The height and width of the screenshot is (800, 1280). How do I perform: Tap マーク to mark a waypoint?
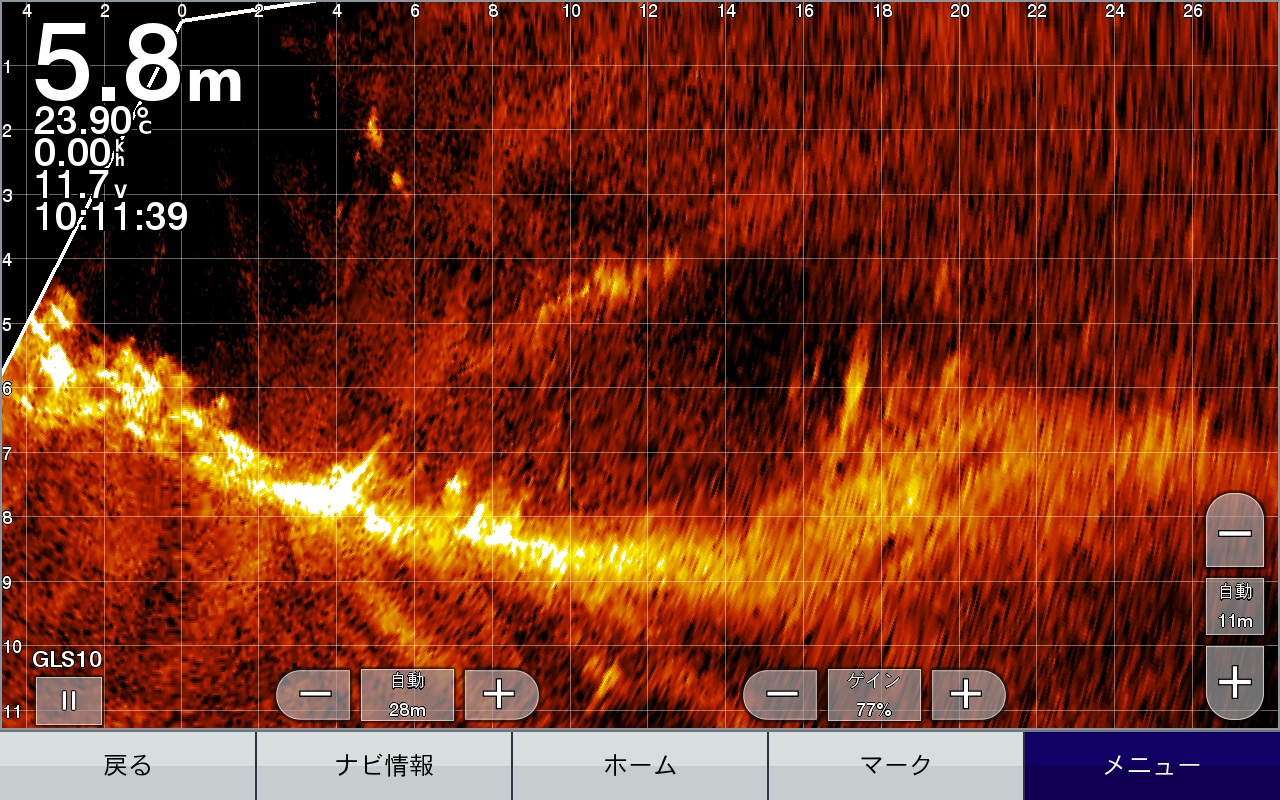coord(896,766)
